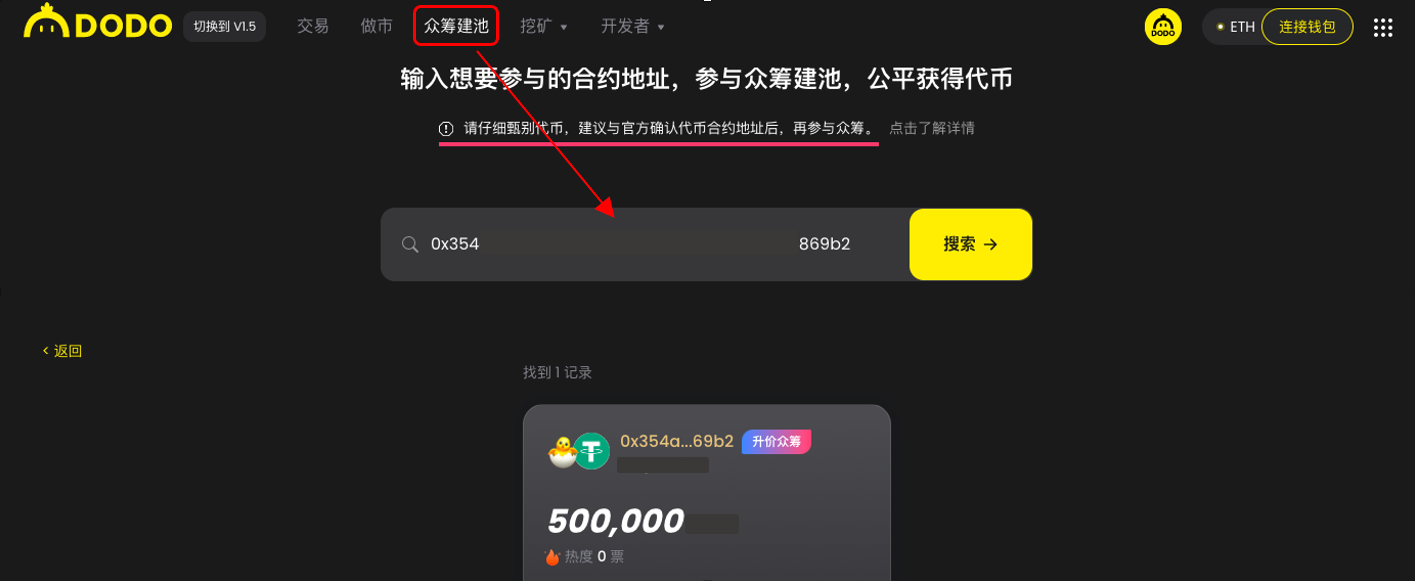Click the warning info icon beside the notice

tap(446, 129)
